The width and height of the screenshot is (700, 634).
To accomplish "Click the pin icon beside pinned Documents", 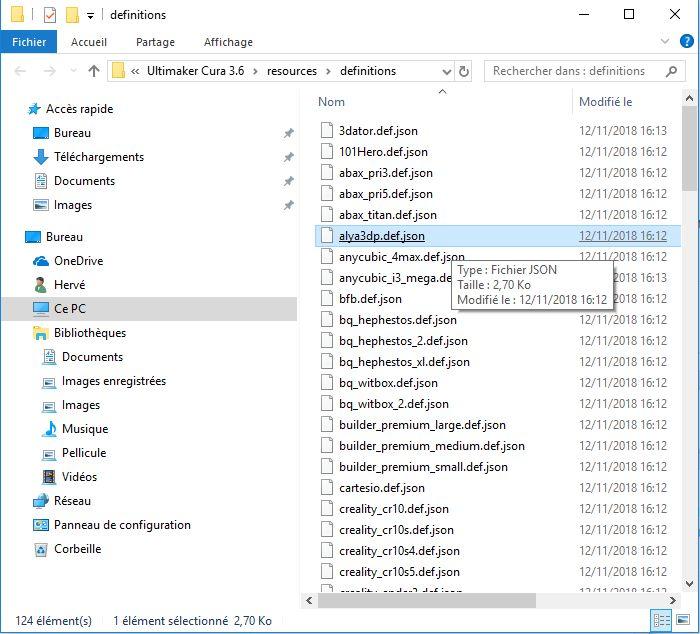I will click(289, 181).
